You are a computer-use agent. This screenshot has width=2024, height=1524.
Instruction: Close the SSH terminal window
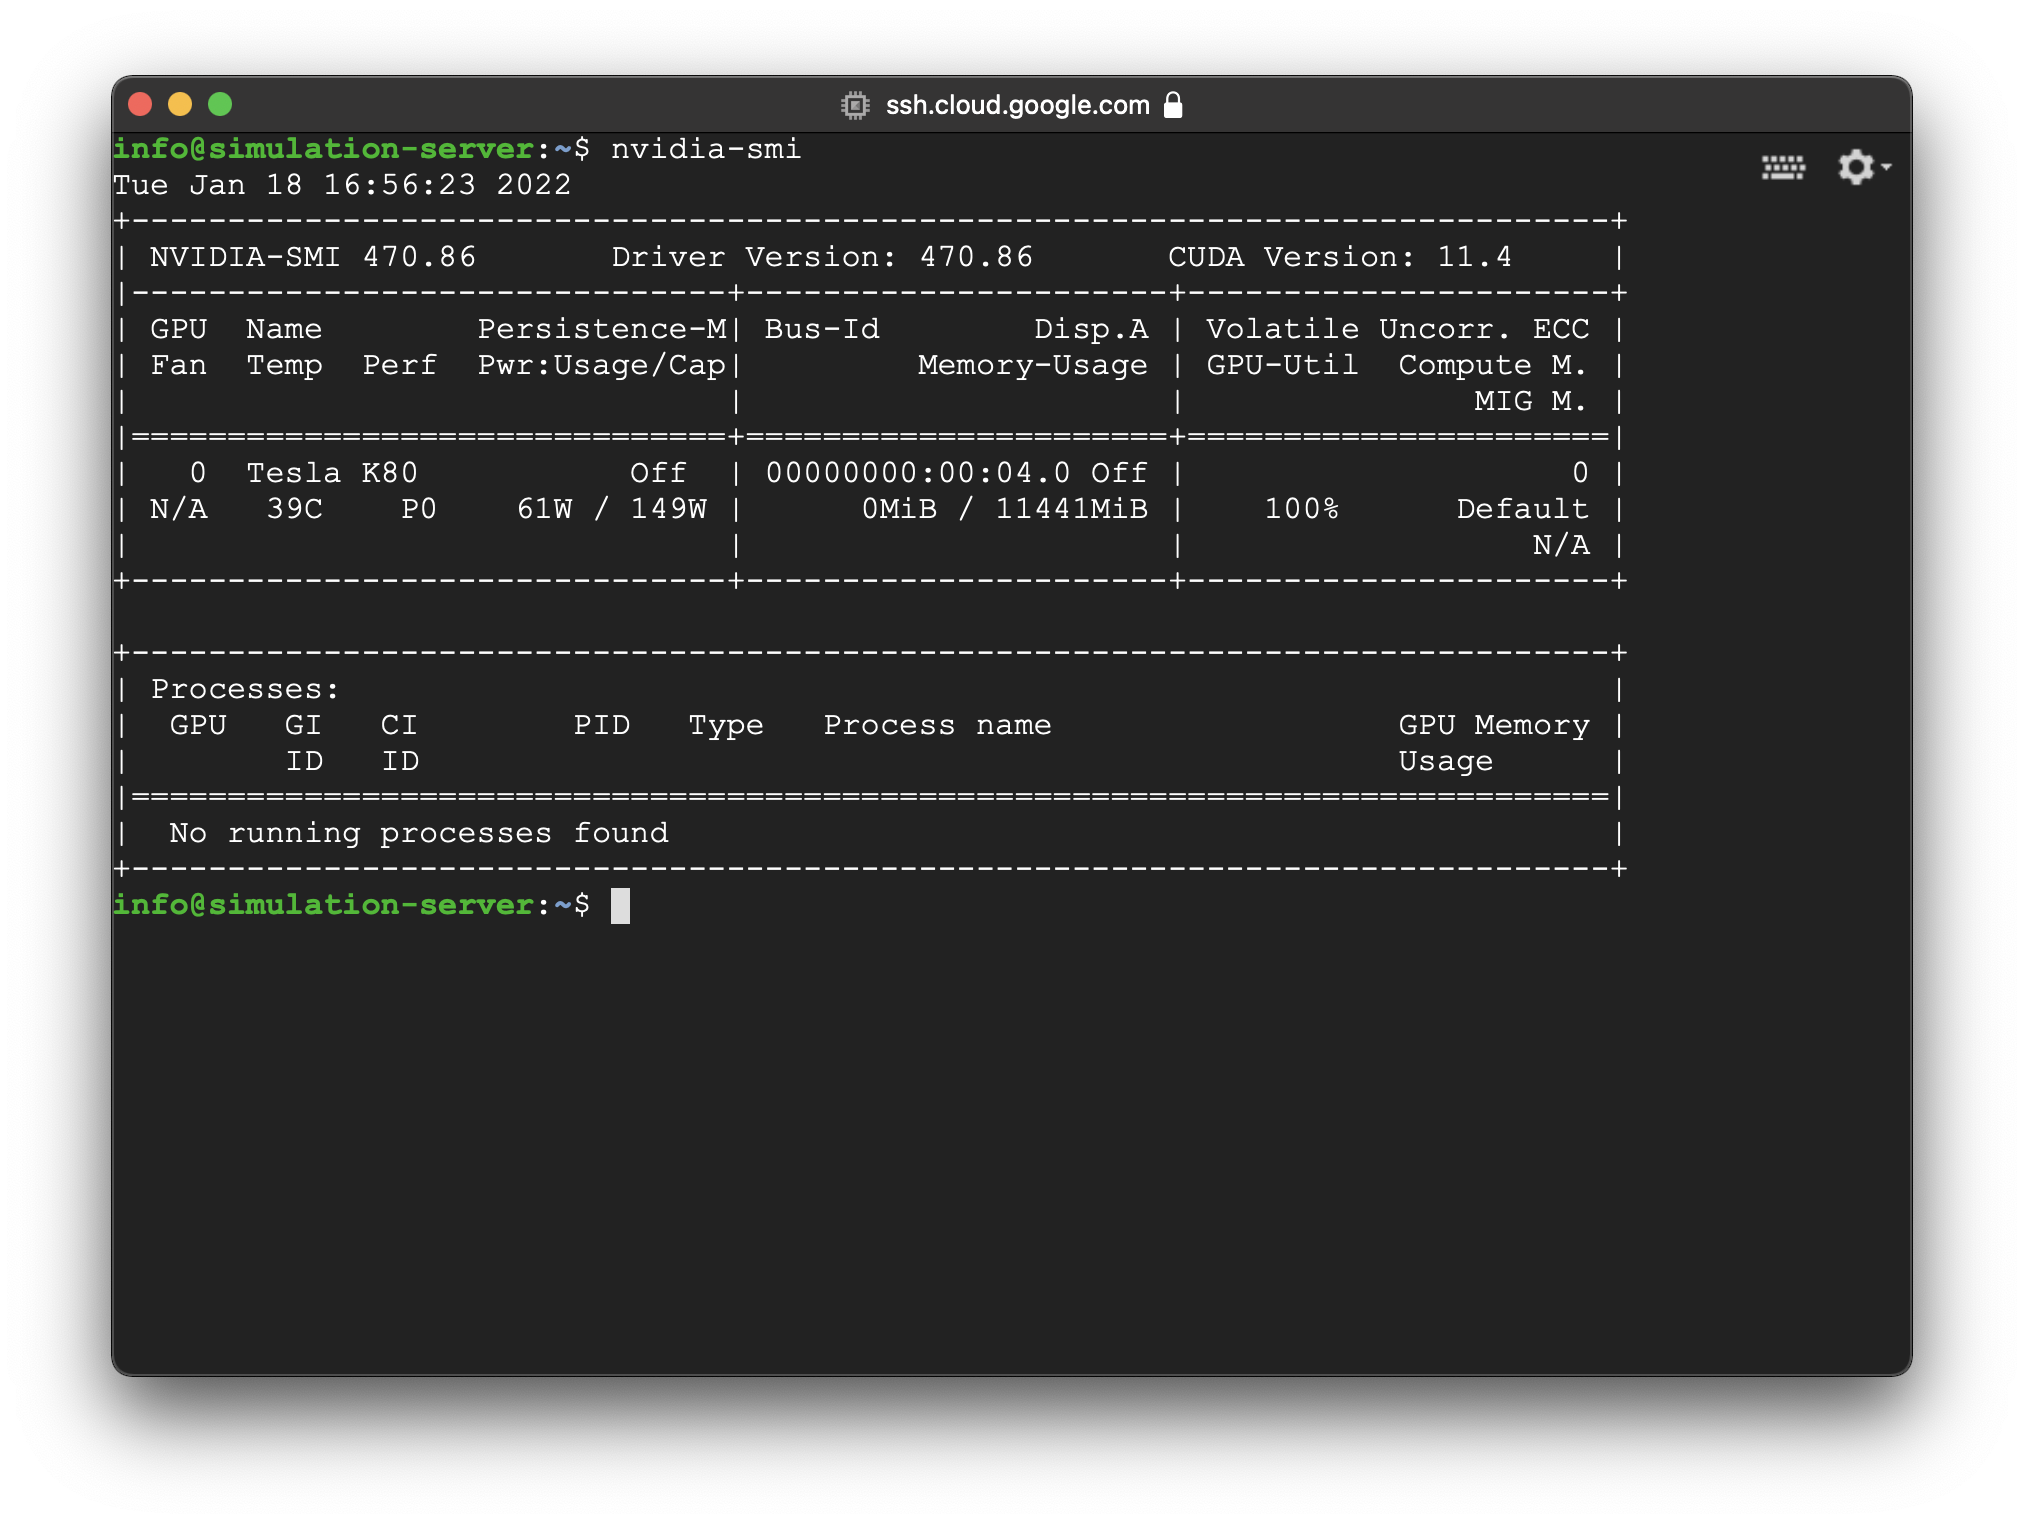point(140,104)
